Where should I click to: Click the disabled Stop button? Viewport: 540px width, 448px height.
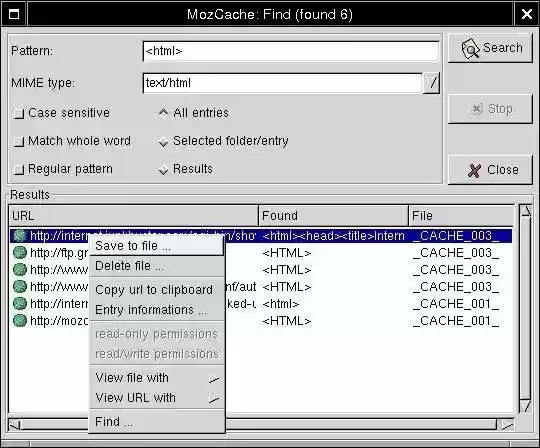[x=490, y=109]
